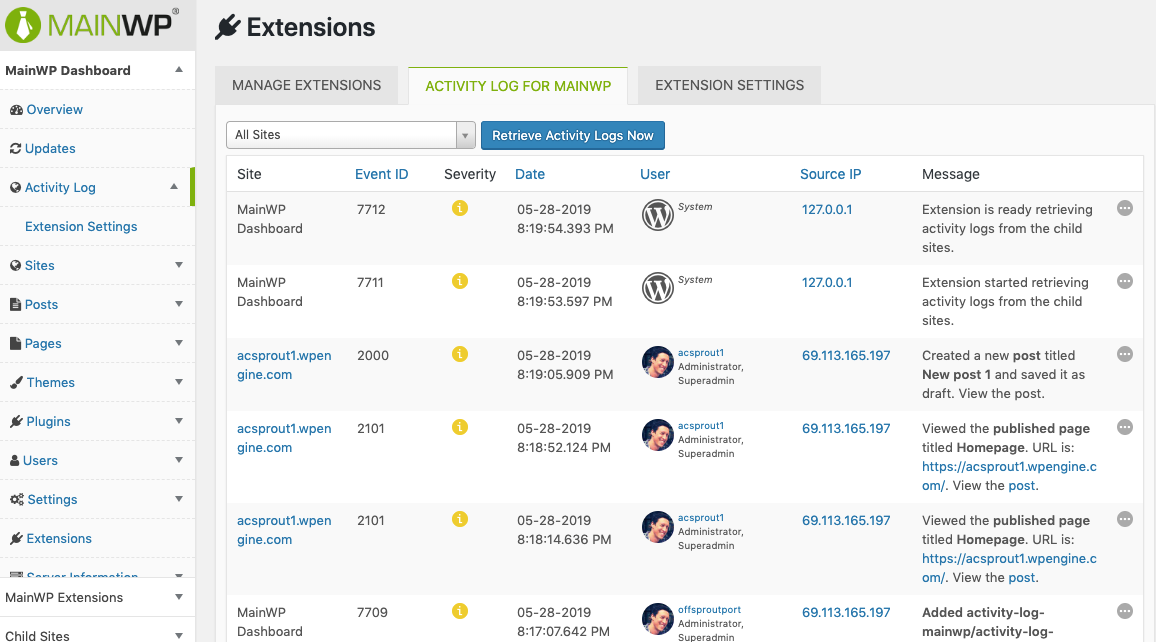1156x642 pixels.
Task: Click the Users person icon
Action: [15, 461]
